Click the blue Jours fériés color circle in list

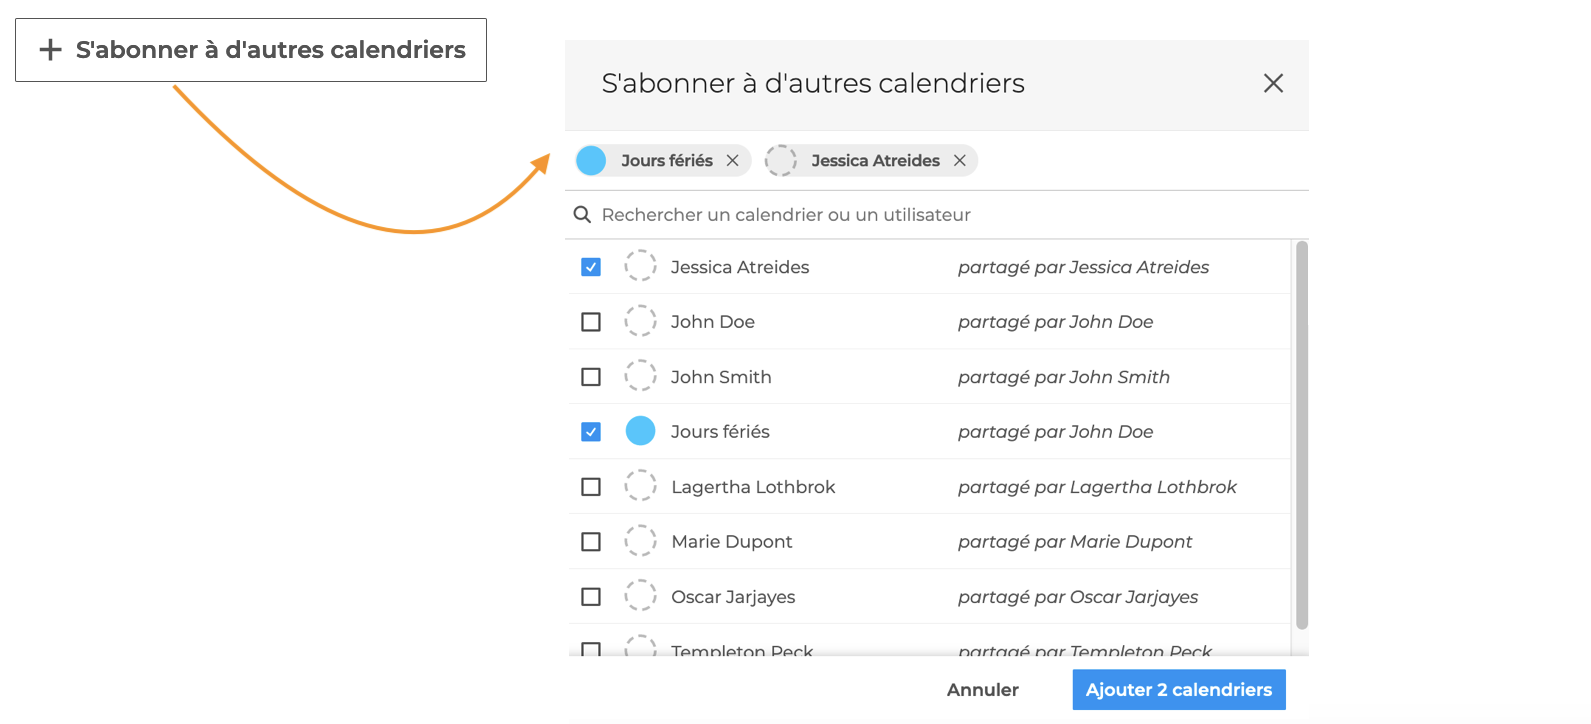[640, 431]
